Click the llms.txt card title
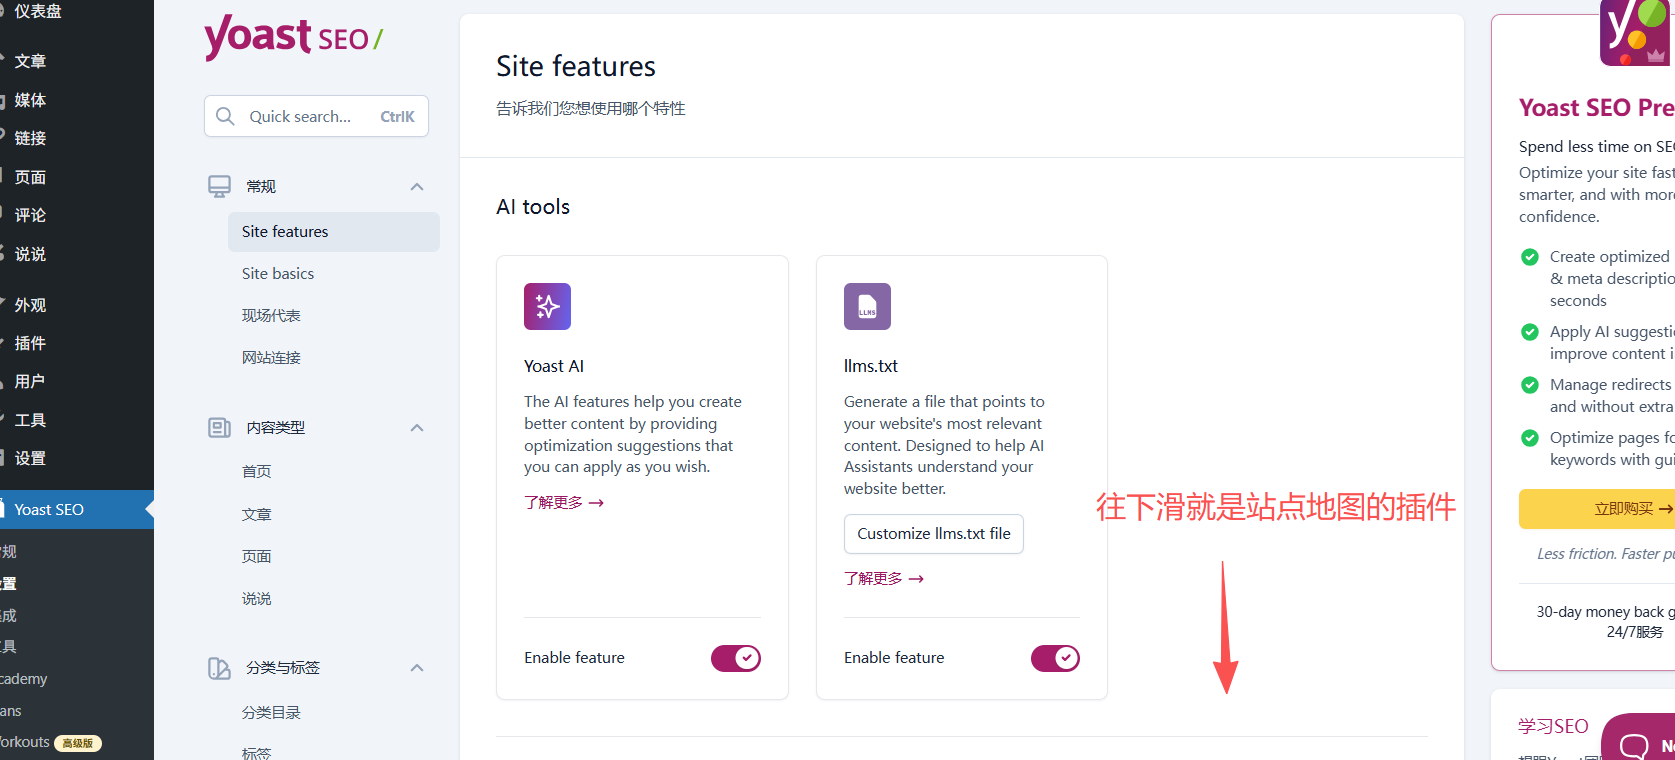The height and width of the screenshot is (760, 1675). pos(871,366)
